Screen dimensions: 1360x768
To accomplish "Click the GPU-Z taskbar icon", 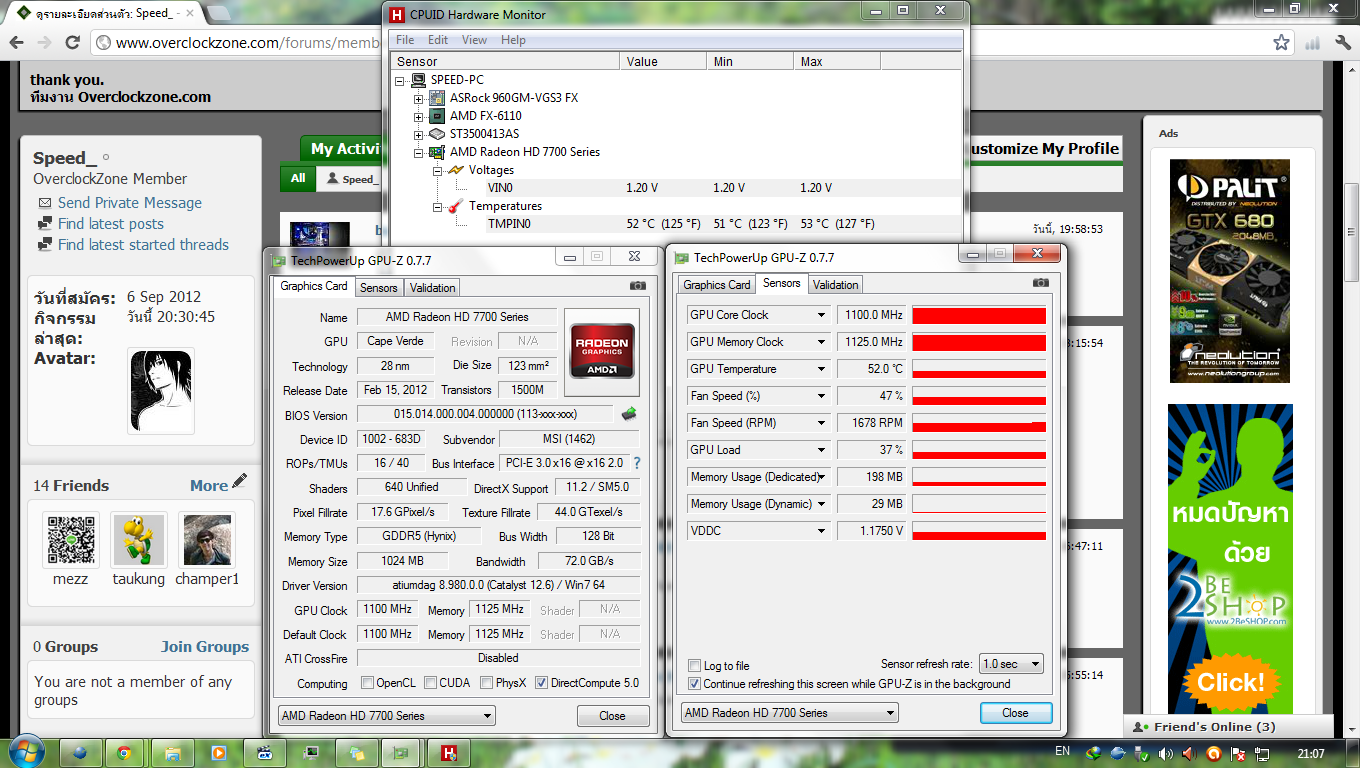I will point(402,752).
